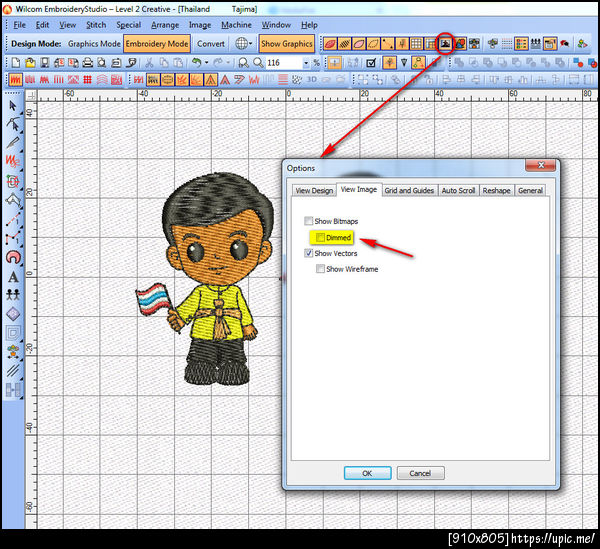Viewport: 600px width, 549px height.
Task: Open the Help menu
Action: 309,25
